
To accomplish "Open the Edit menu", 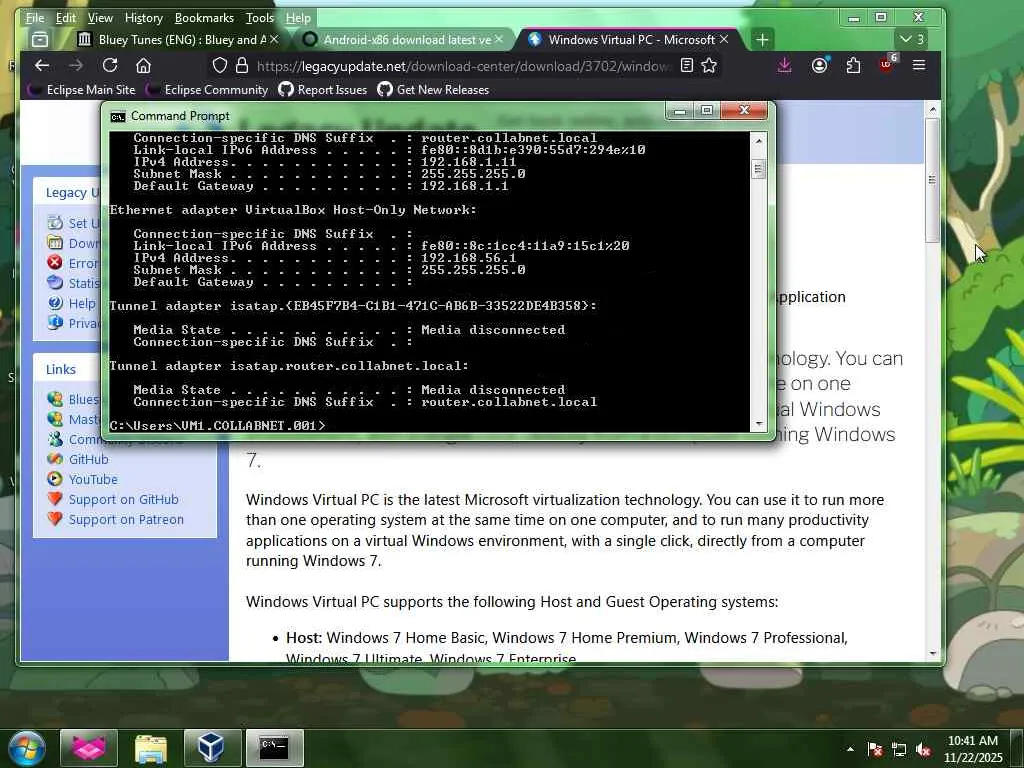I will tap(65, 18).
